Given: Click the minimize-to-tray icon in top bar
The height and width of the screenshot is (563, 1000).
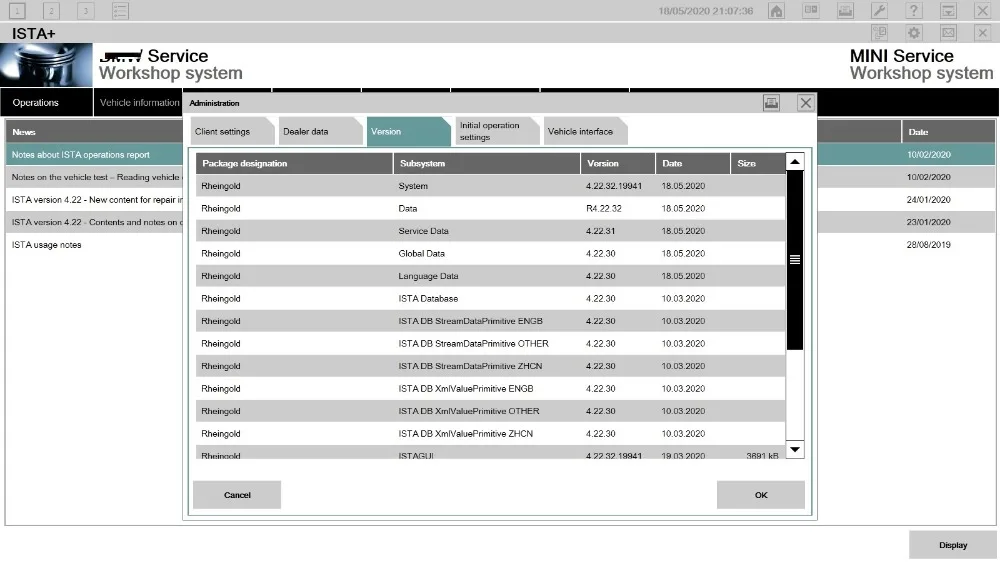Looking at the screenshot, I should (x=948, y=11).
